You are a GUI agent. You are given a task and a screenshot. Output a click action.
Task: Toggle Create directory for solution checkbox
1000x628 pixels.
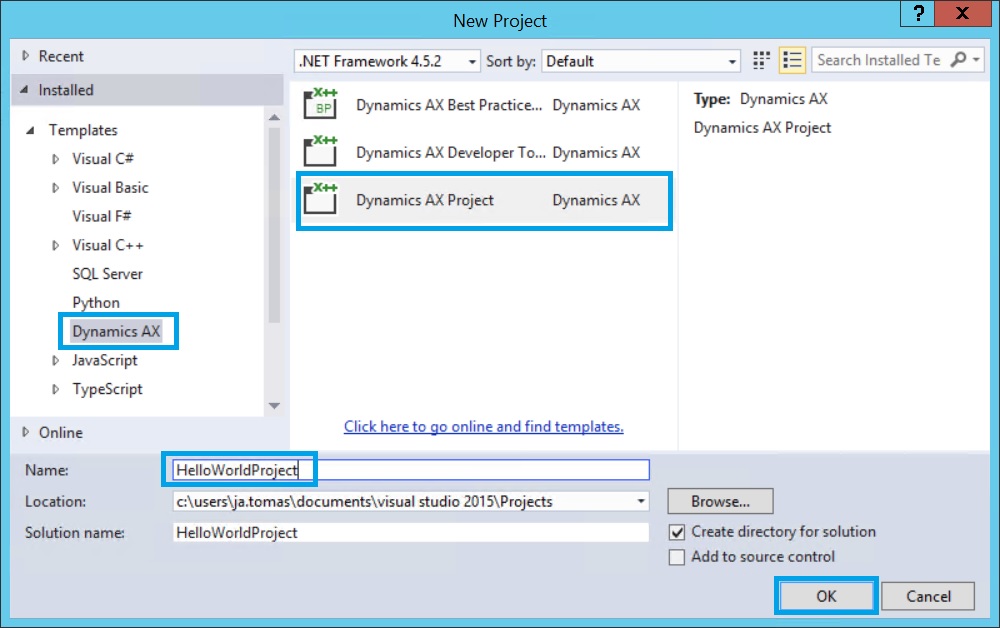pyautogui.click(x=677, y=532)
